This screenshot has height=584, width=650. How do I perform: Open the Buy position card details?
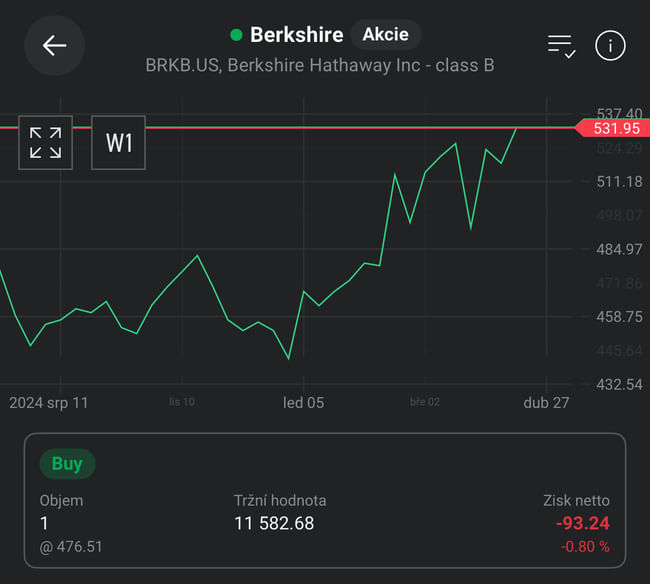[x=325, y=500]
